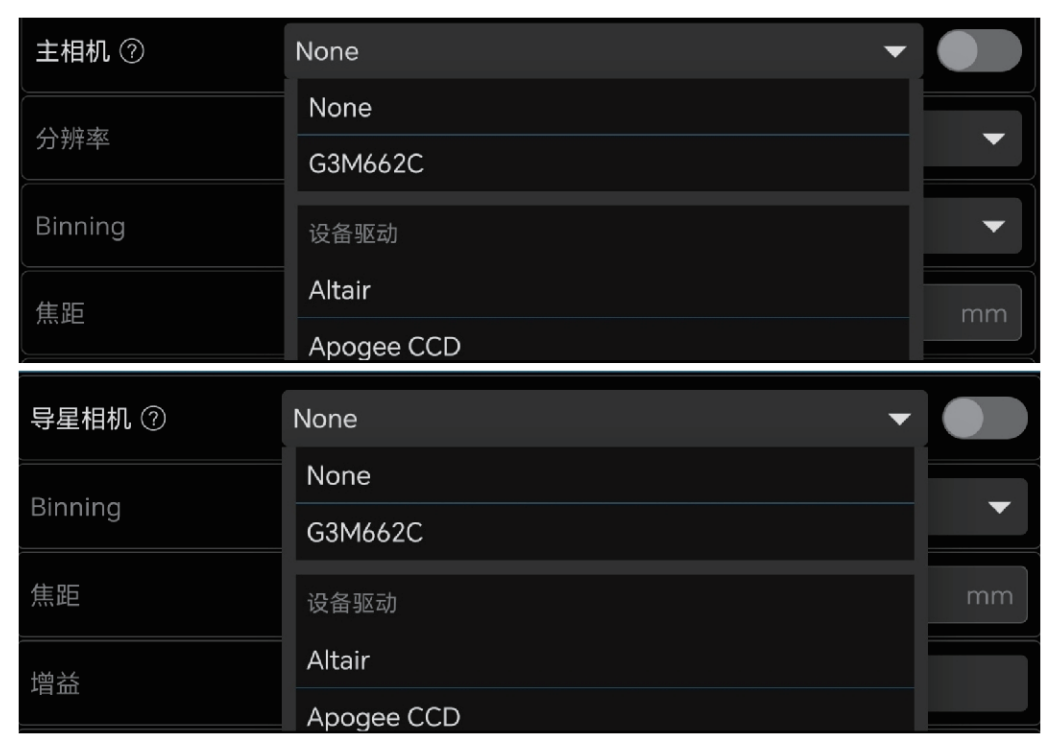Open the 分辨率 dropdown arrow
The image size is (1053, 749).
coord(993,139)
